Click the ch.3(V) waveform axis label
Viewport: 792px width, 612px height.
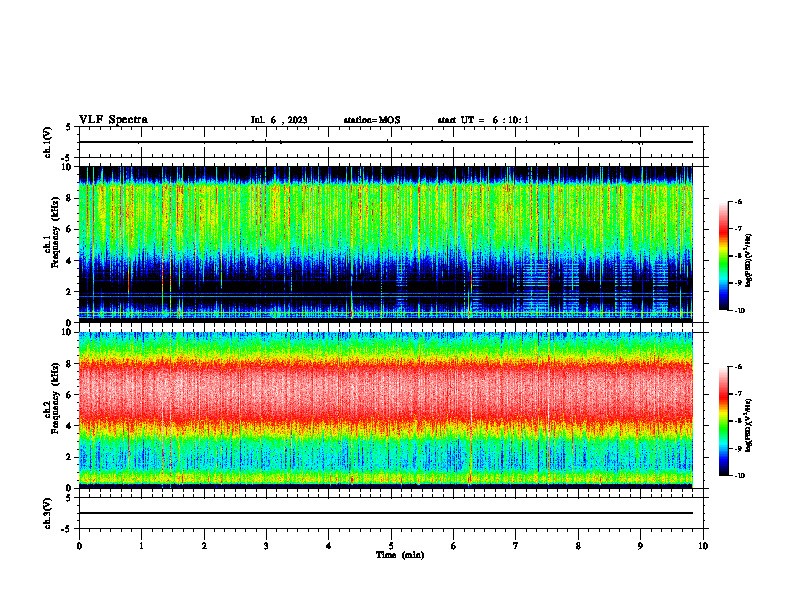[x=48, y=513]
